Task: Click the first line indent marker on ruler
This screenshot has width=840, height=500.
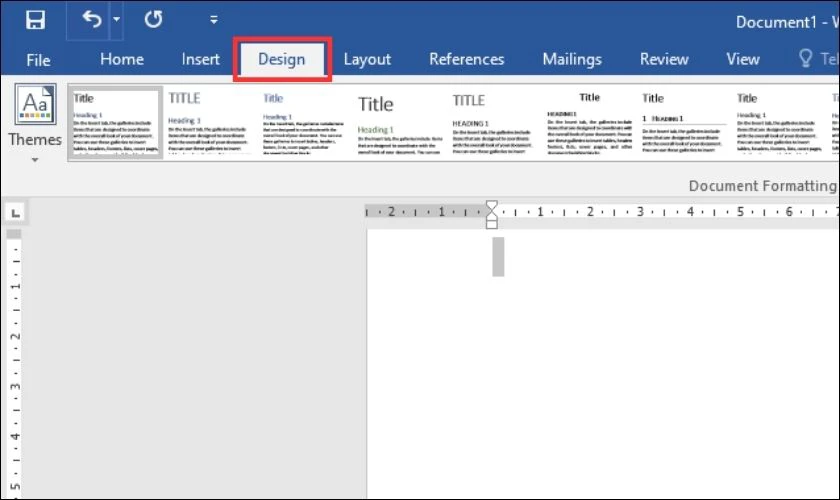Action: tap(491, 206)
